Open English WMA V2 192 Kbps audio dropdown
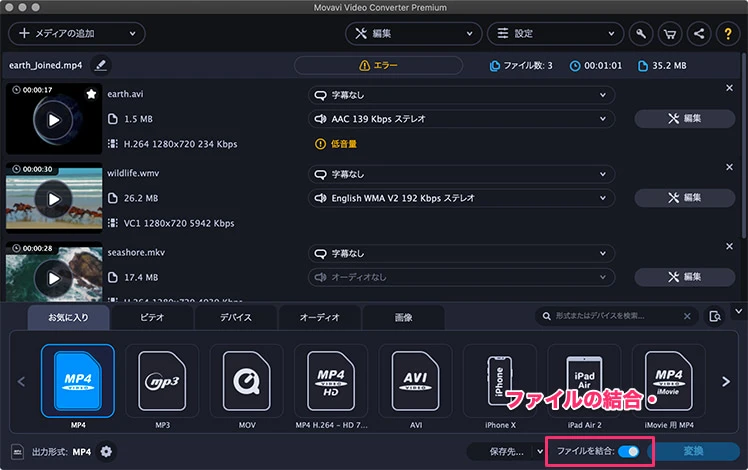The height and width of the screenshot is (470, 748). 461,198
